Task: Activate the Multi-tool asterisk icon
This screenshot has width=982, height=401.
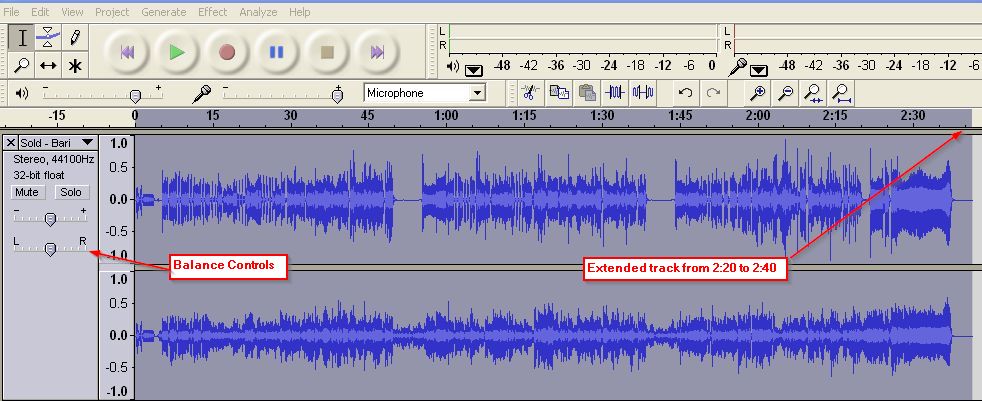Action: (x=74, y=66)
